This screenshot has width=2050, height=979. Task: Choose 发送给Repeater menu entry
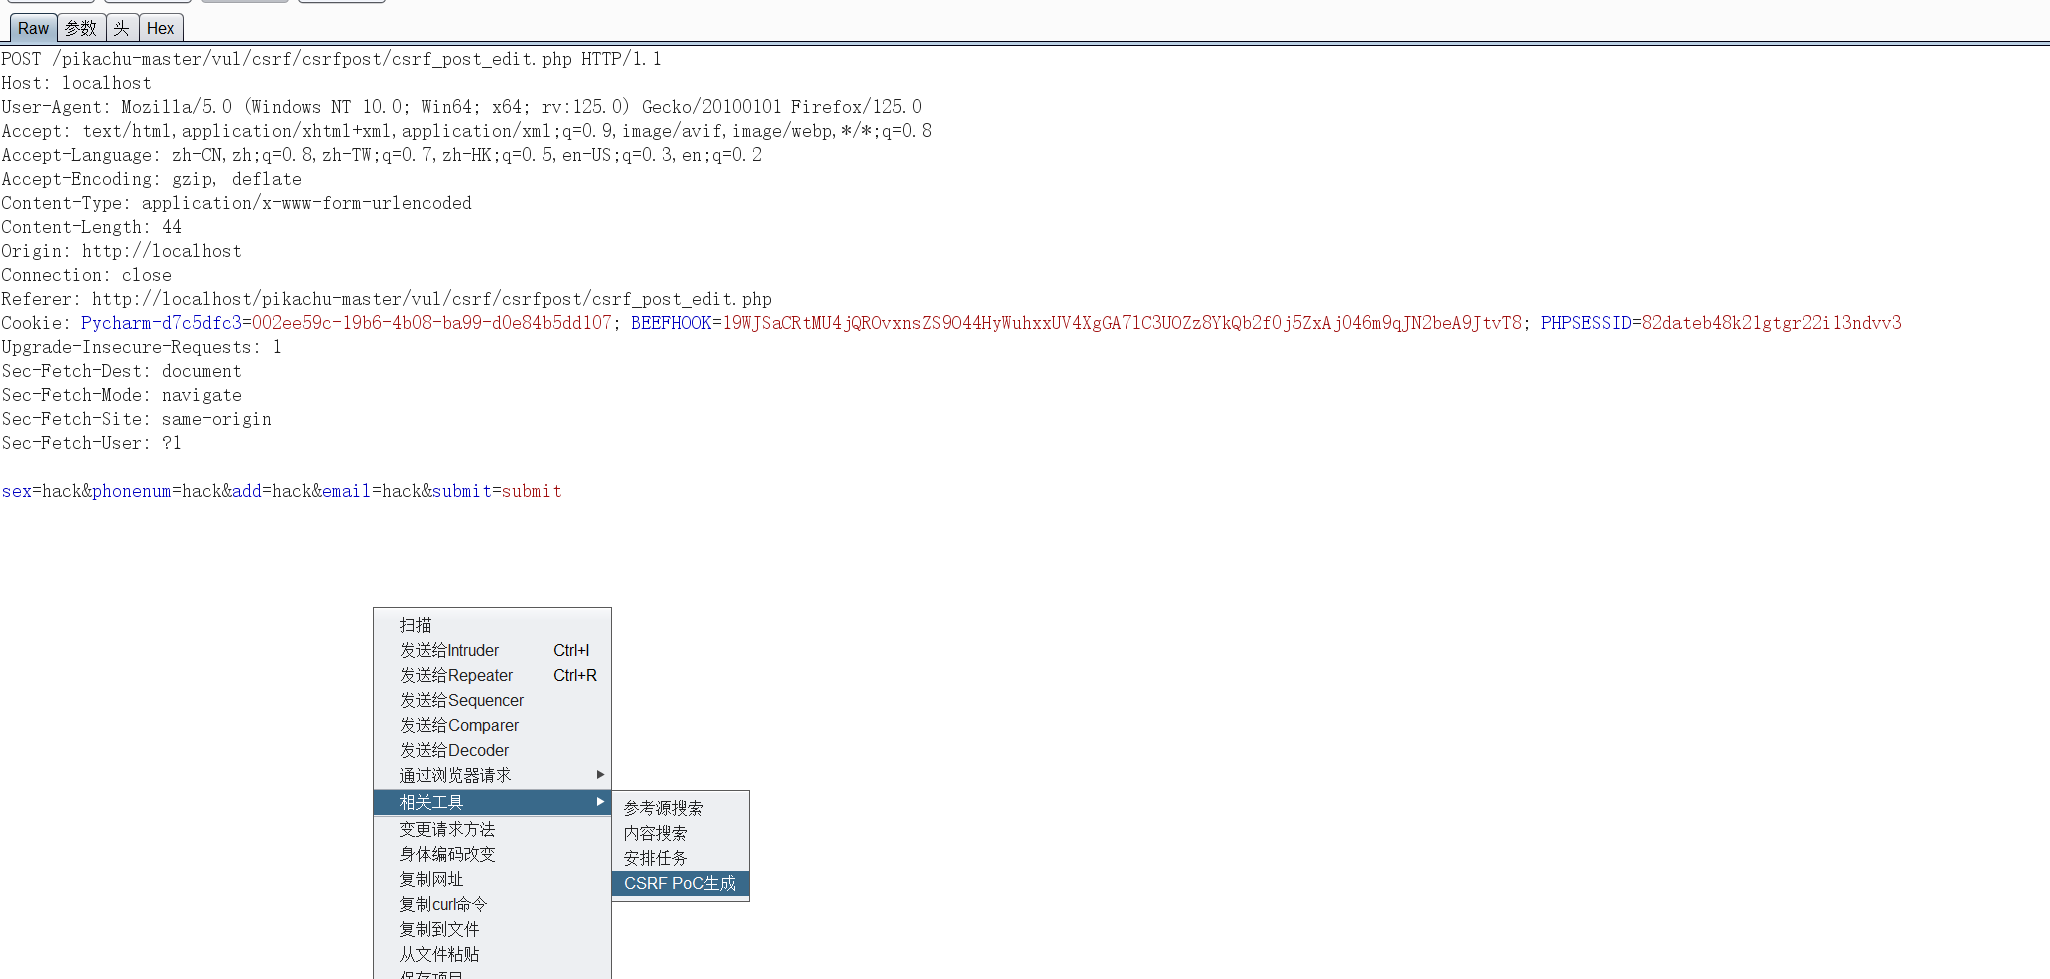492,675
